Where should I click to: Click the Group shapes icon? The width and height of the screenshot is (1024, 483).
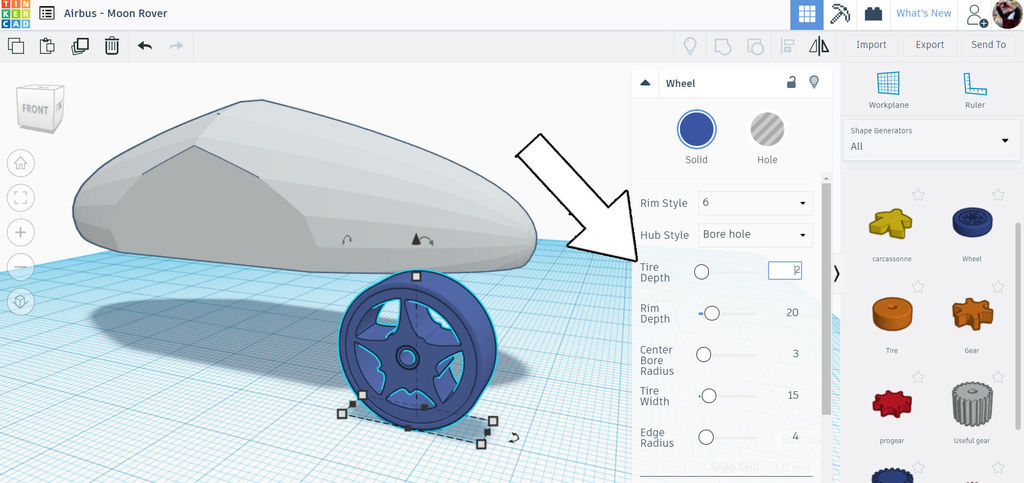722,46
